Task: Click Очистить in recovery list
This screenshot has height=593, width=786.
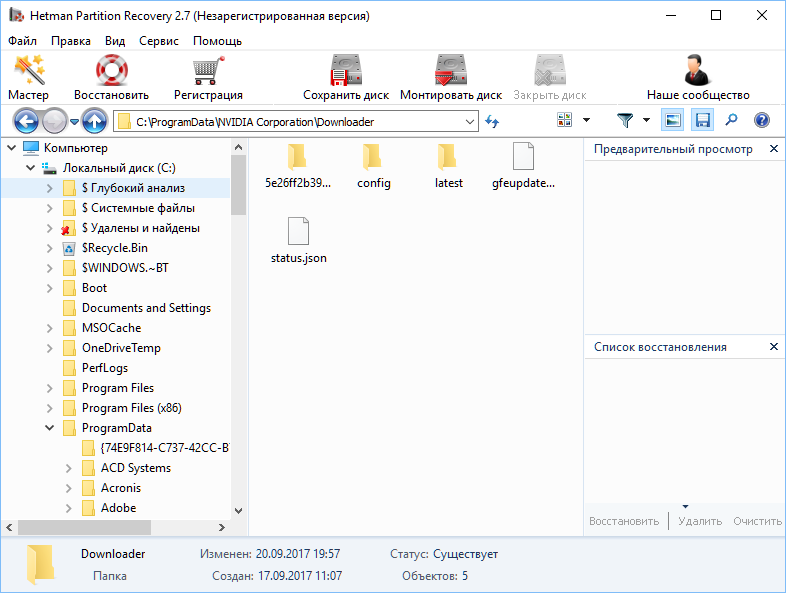Action: point(757,521)
